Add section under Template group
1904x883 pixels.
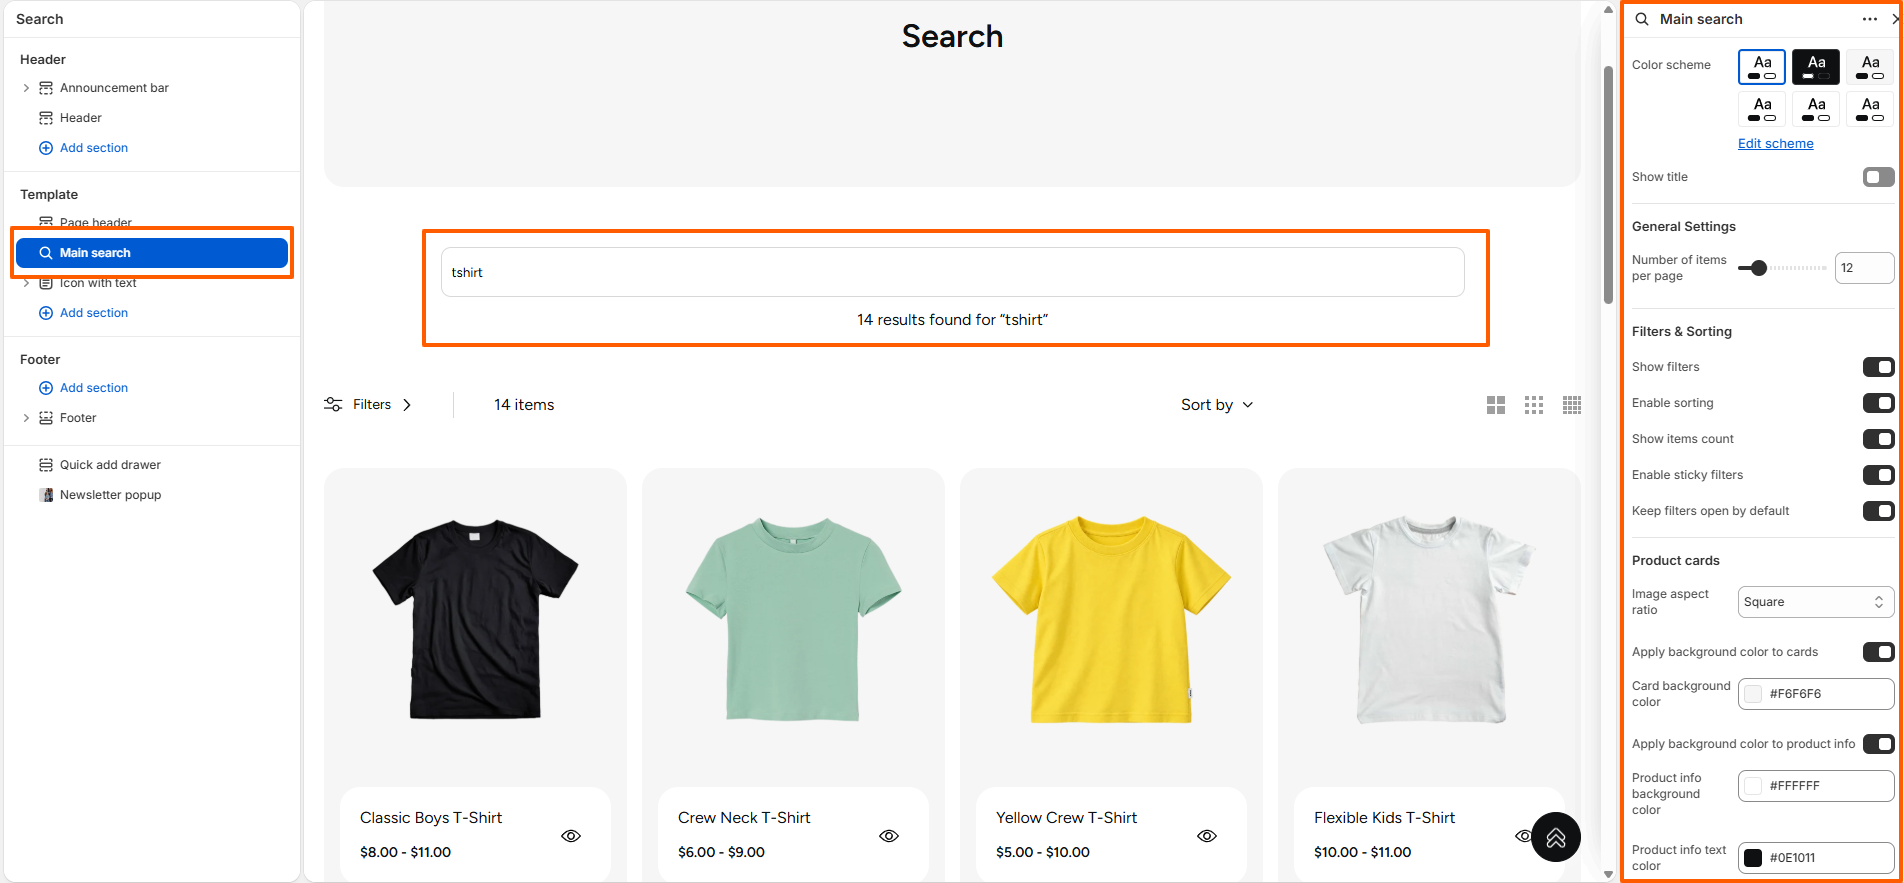pos(94,313)
